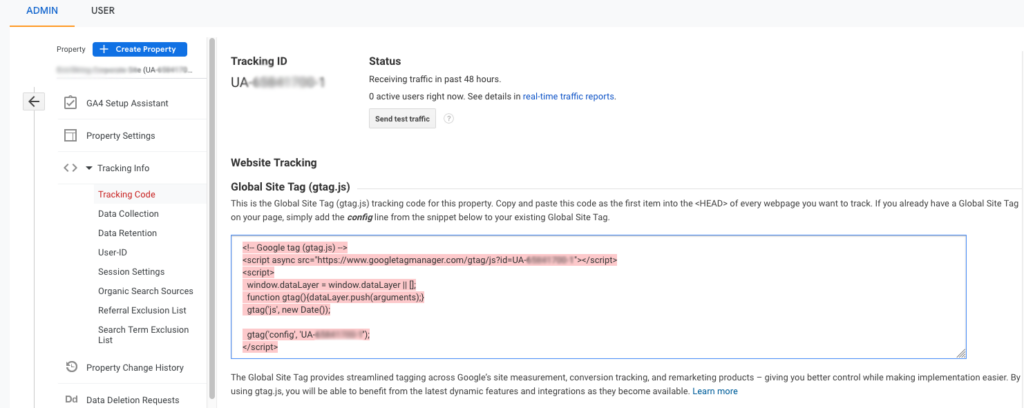Click inside the gtag.js code box
The image size is (1024, 408).
point(598,297)
